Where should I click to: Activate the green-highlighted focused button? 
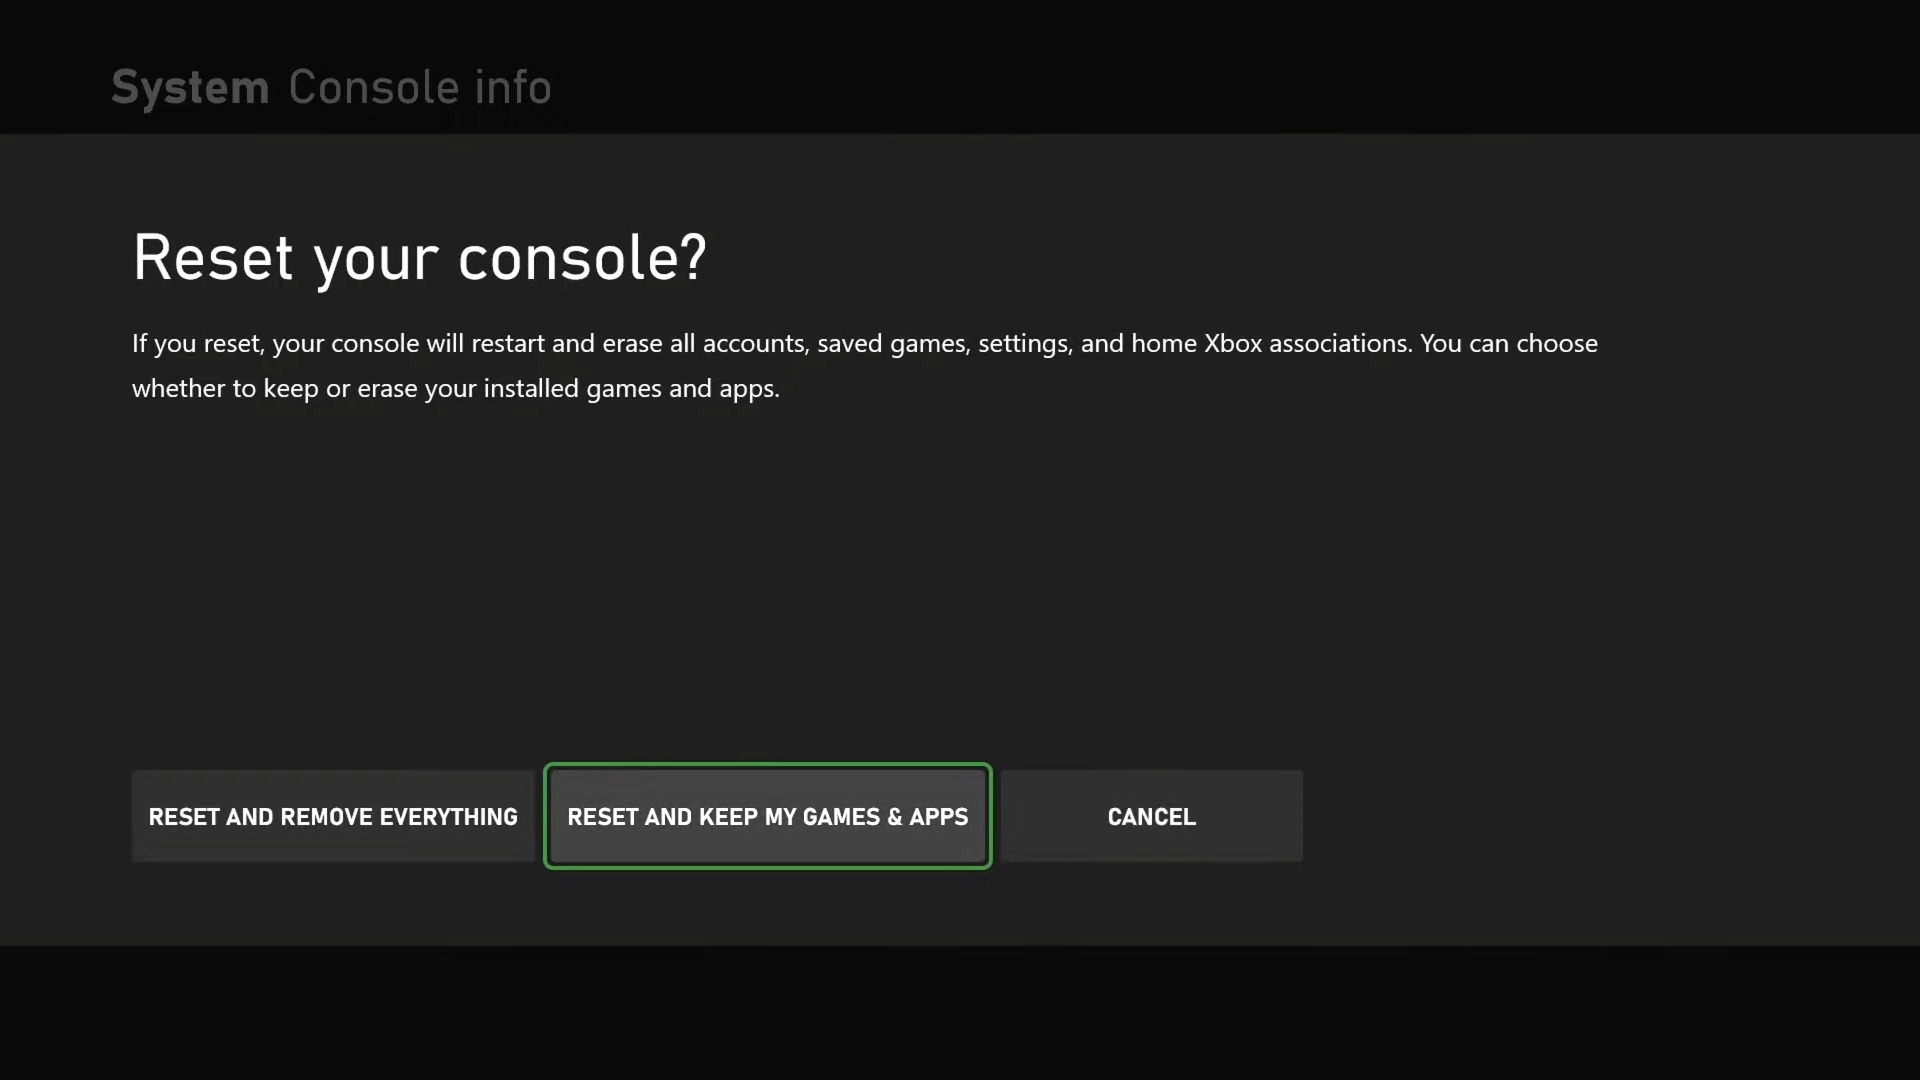[x=767, y=816]
